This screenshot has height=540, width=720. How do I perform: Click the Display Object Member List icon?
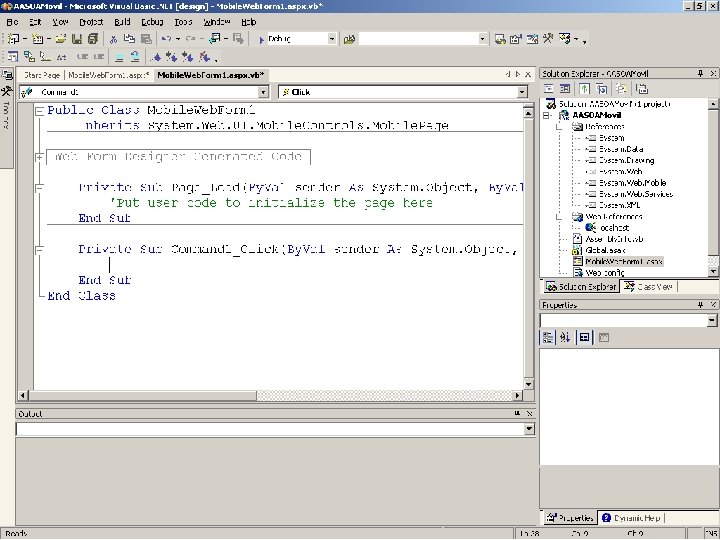click(13, 57)
